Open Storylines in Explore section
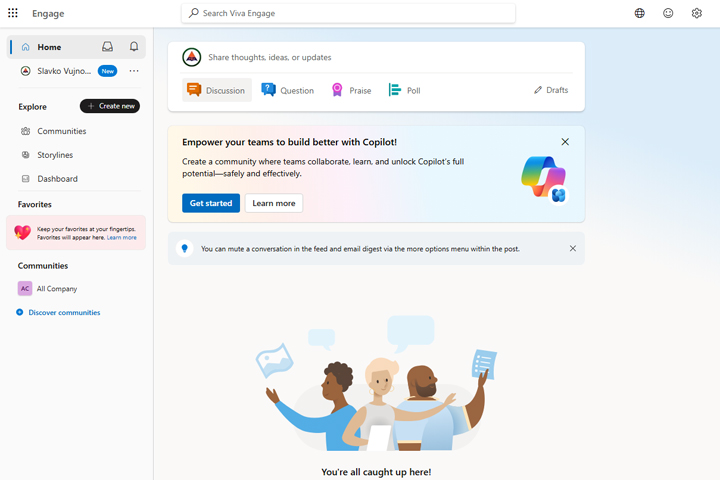The width and height of the screenshot is (720, 480). [55, 155]
